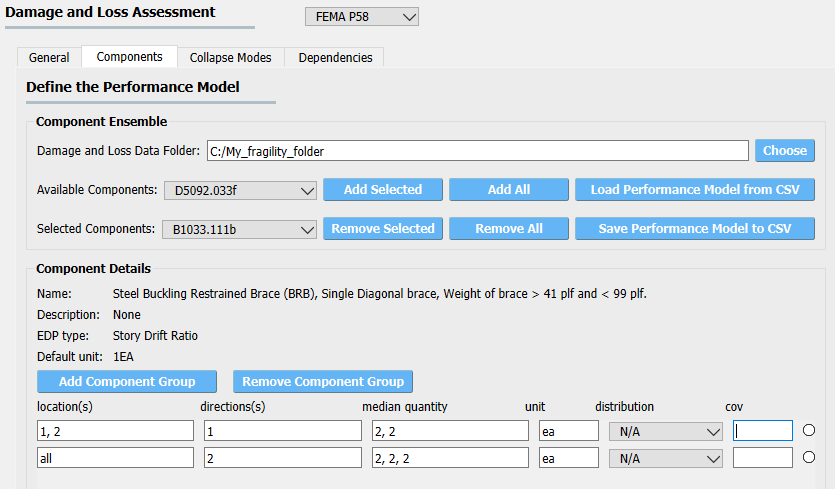Expand the Available Components D5092.033f dropdown
835x489 pixels.
click(240, 190)
